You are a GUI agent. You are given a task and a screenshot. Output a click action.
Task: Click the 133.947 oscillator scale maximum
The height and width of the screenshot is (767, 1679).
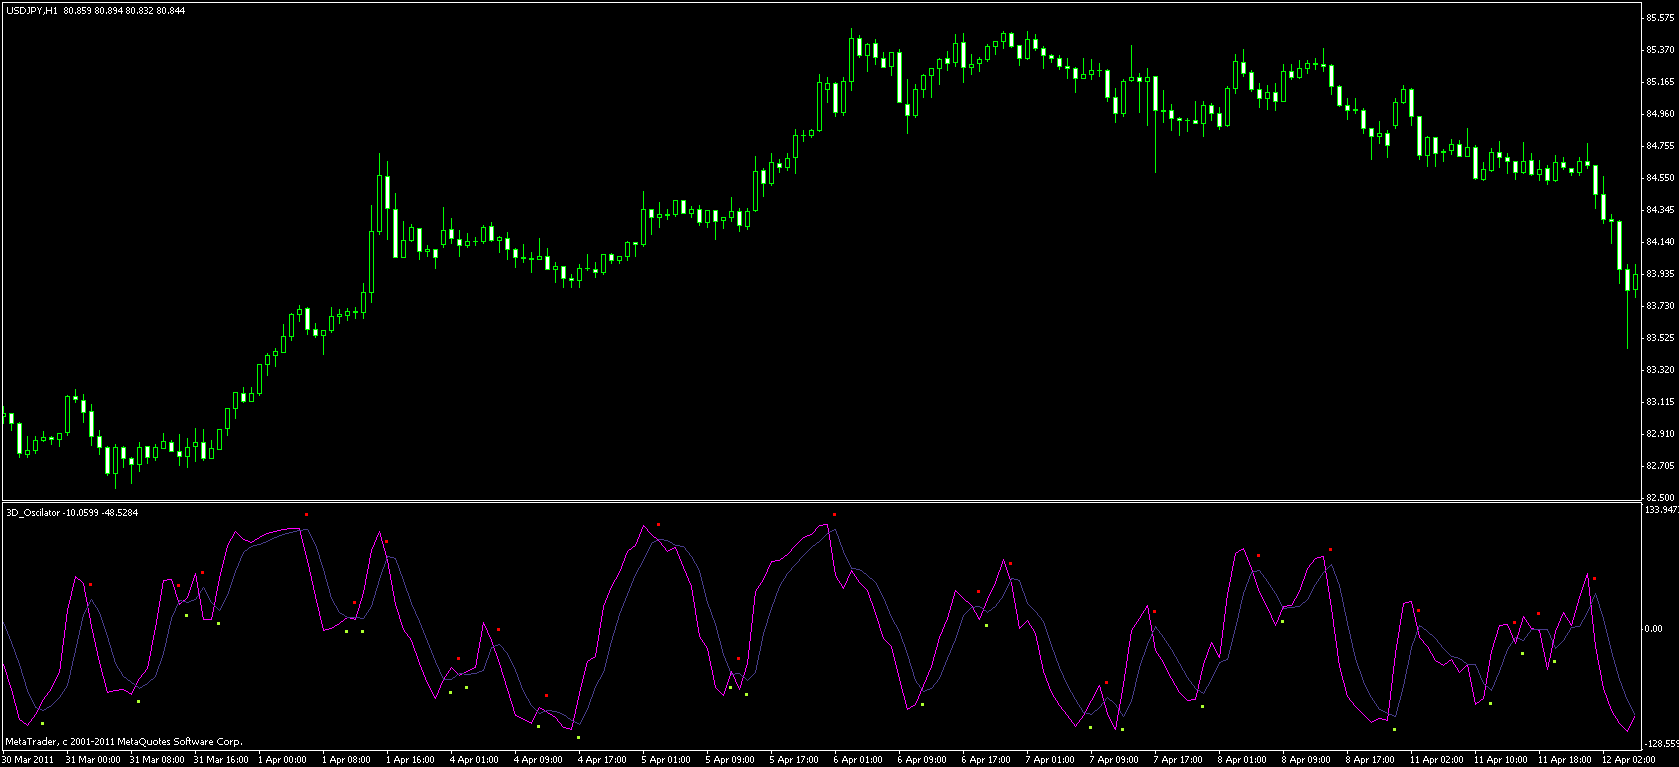(1661, 510)
